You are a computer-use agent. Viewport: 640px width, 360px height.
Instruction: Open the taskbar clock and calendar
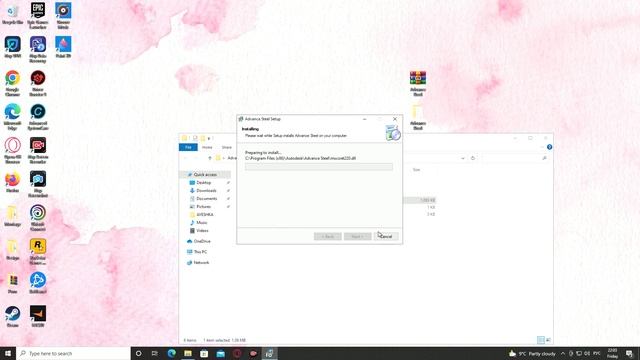[612, 353]
